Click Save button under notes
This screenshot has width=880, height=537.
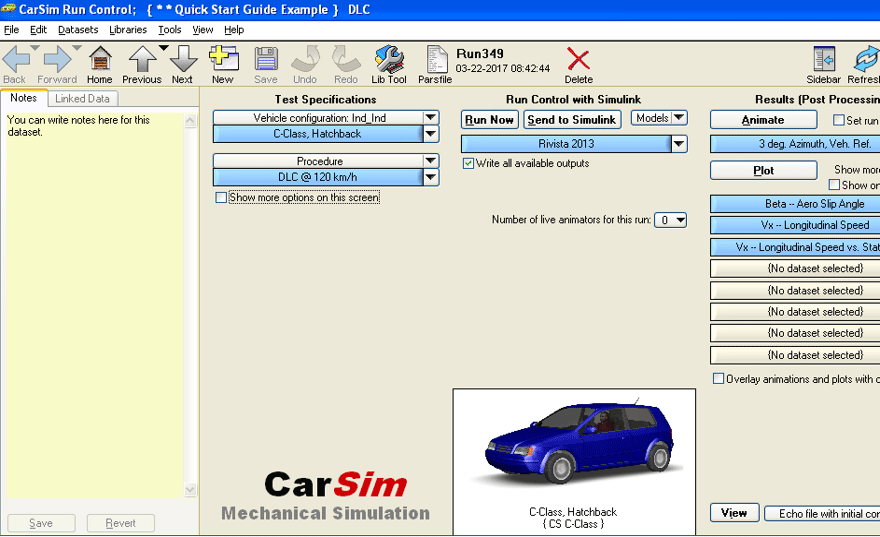(41, 524)
